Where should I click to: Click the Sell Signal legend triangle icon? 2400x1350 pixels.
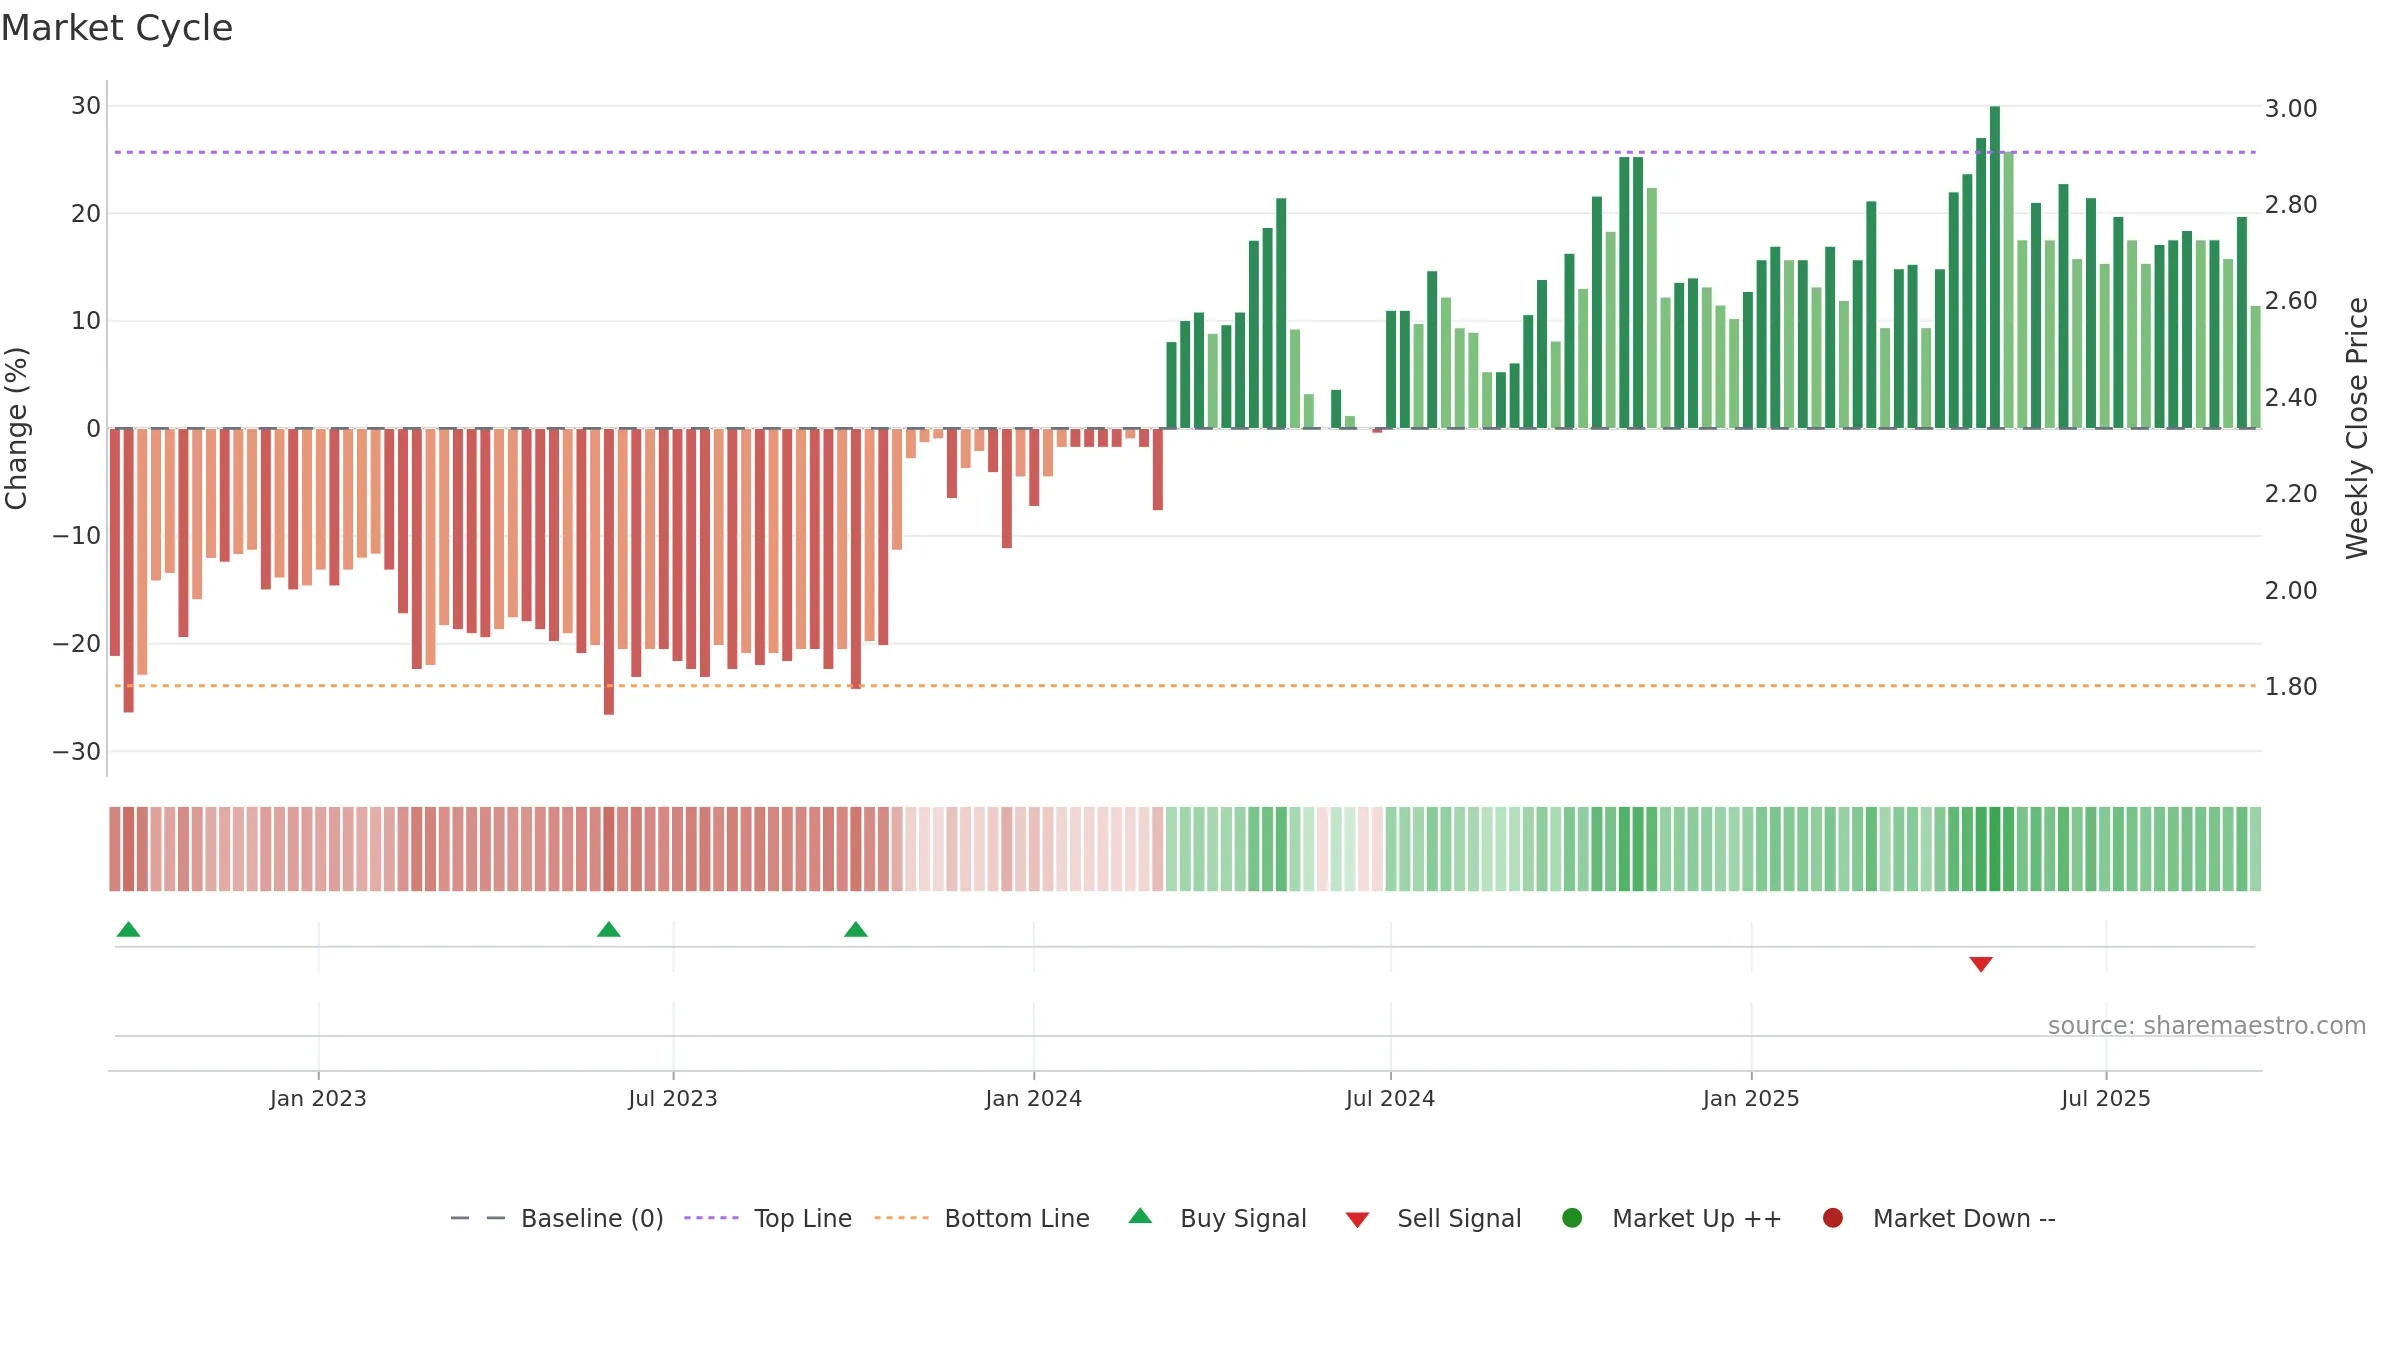[1357, 1220]
